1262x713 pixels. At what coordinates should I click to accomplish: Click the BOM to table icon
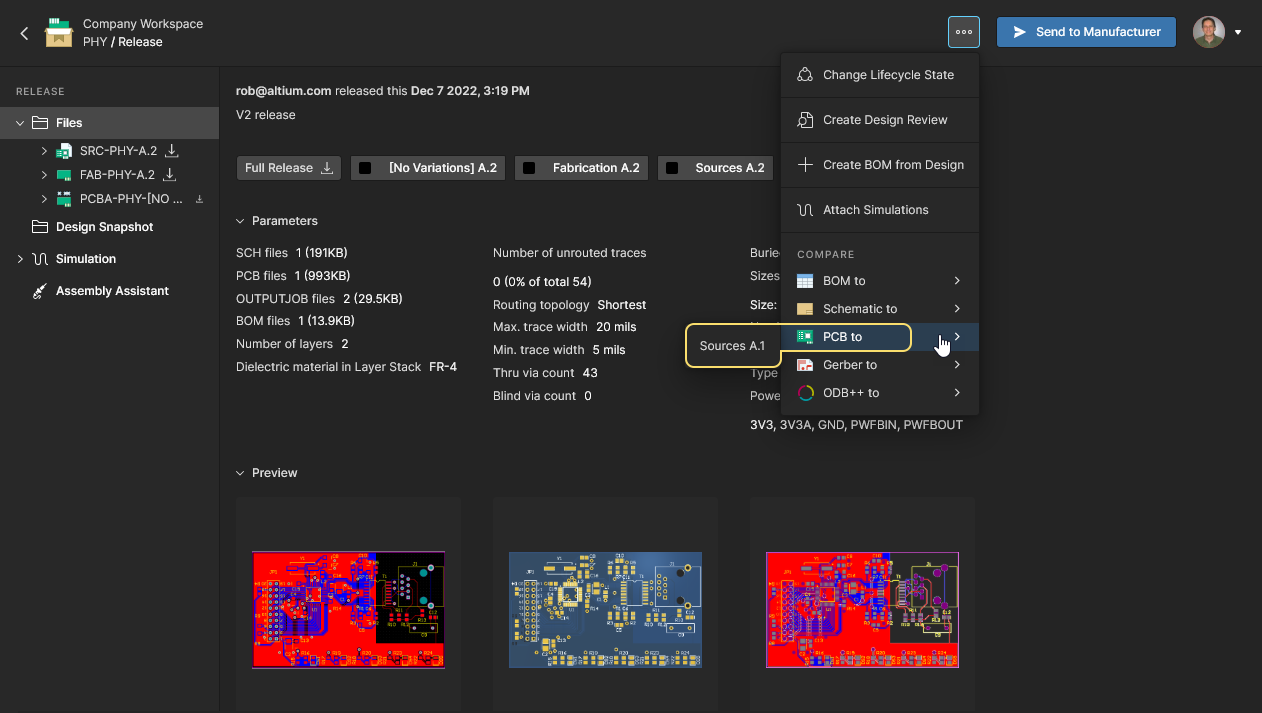805,281
